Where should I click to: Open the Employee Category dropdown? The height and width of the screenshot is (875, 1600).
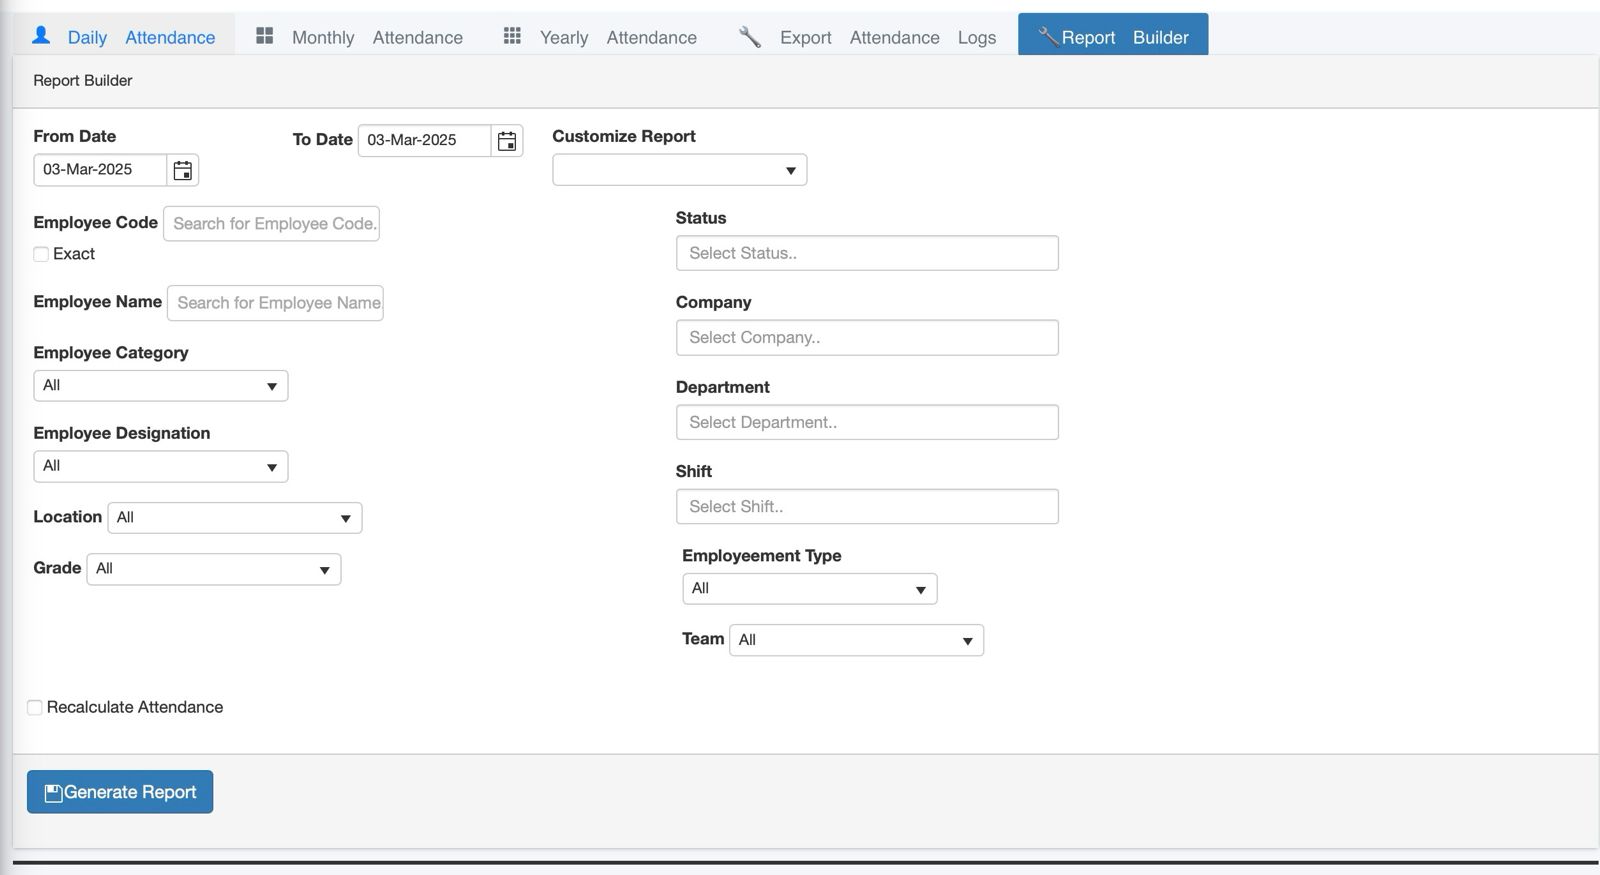coord(160,386)
